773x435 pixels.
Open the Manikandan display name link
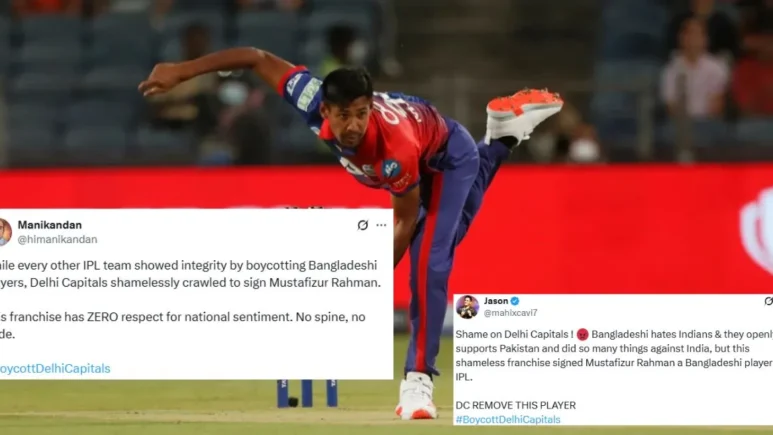(x=50, y=225)
